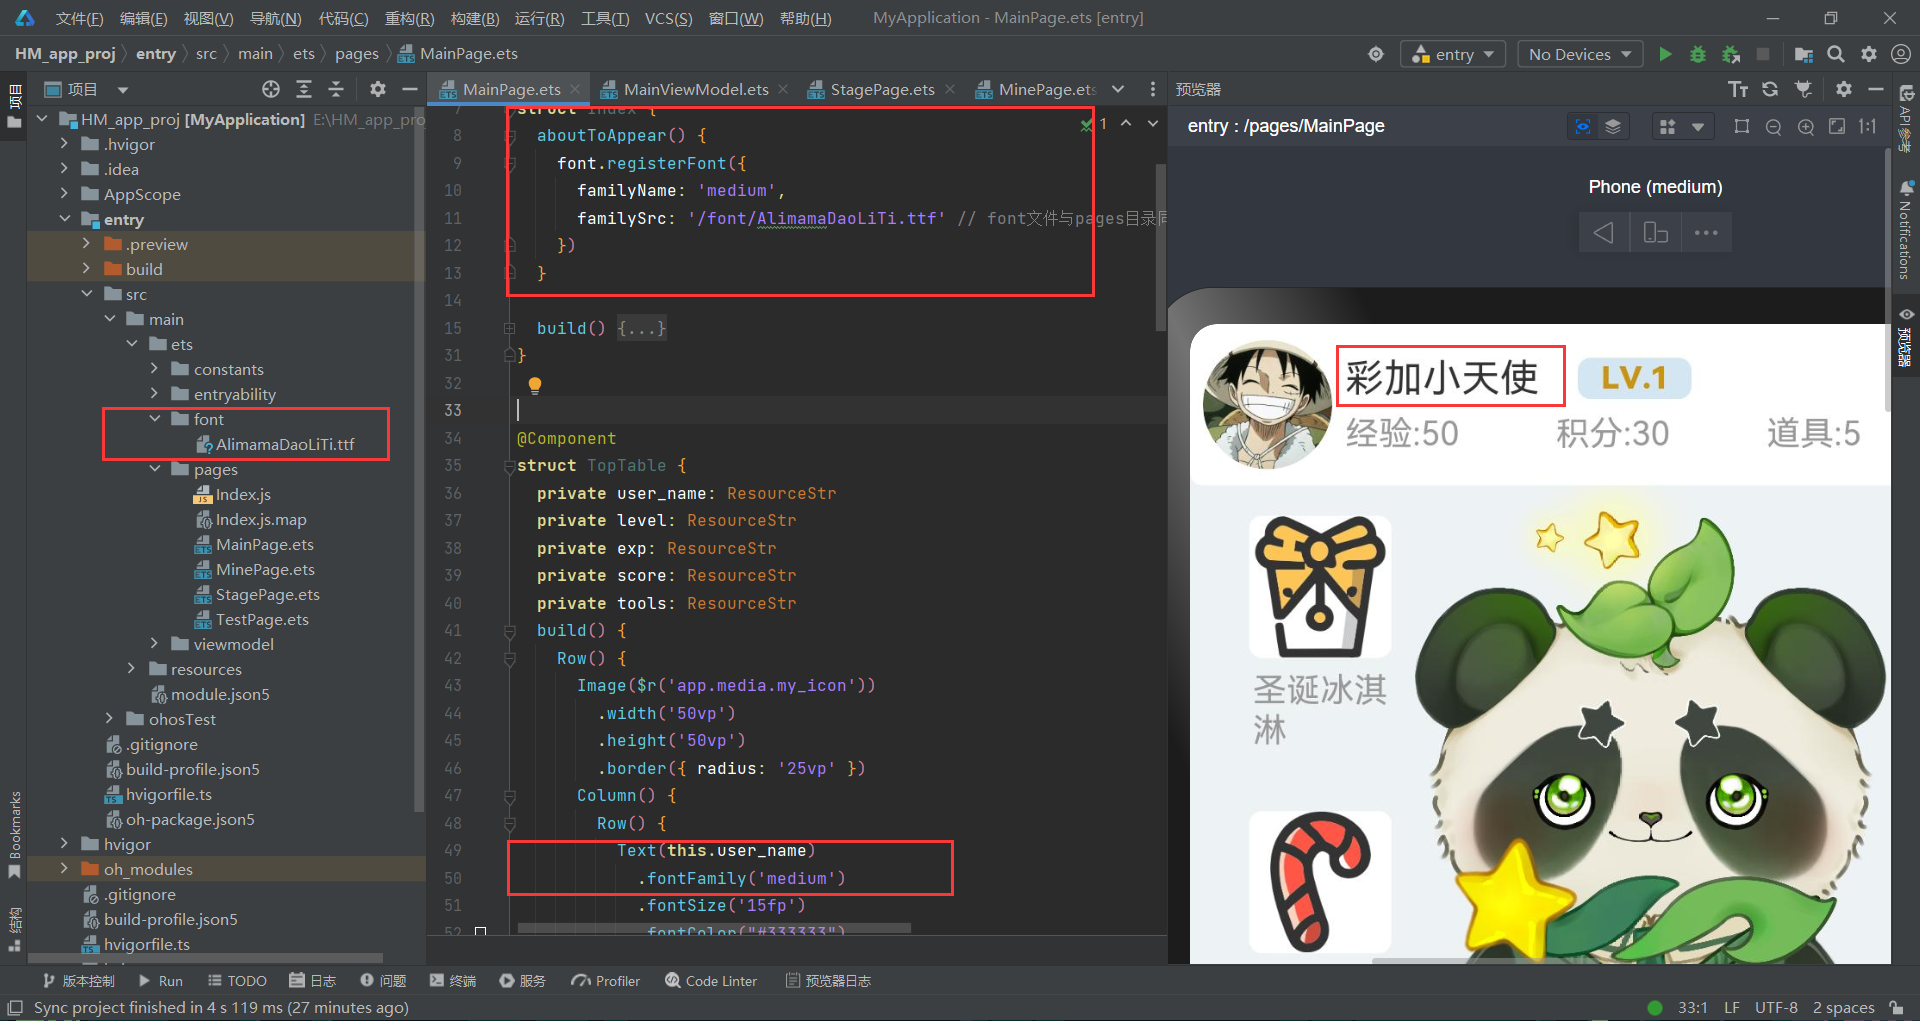Screen dimensions: 1920x1021
Task: Open project panel options gear
Action: point(377,89)
